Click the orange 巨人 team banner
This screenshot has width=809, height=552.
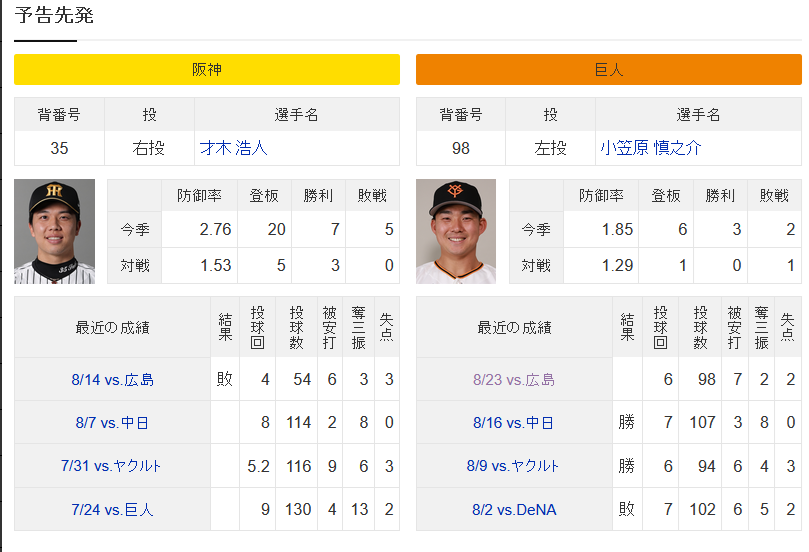point(609,69)
